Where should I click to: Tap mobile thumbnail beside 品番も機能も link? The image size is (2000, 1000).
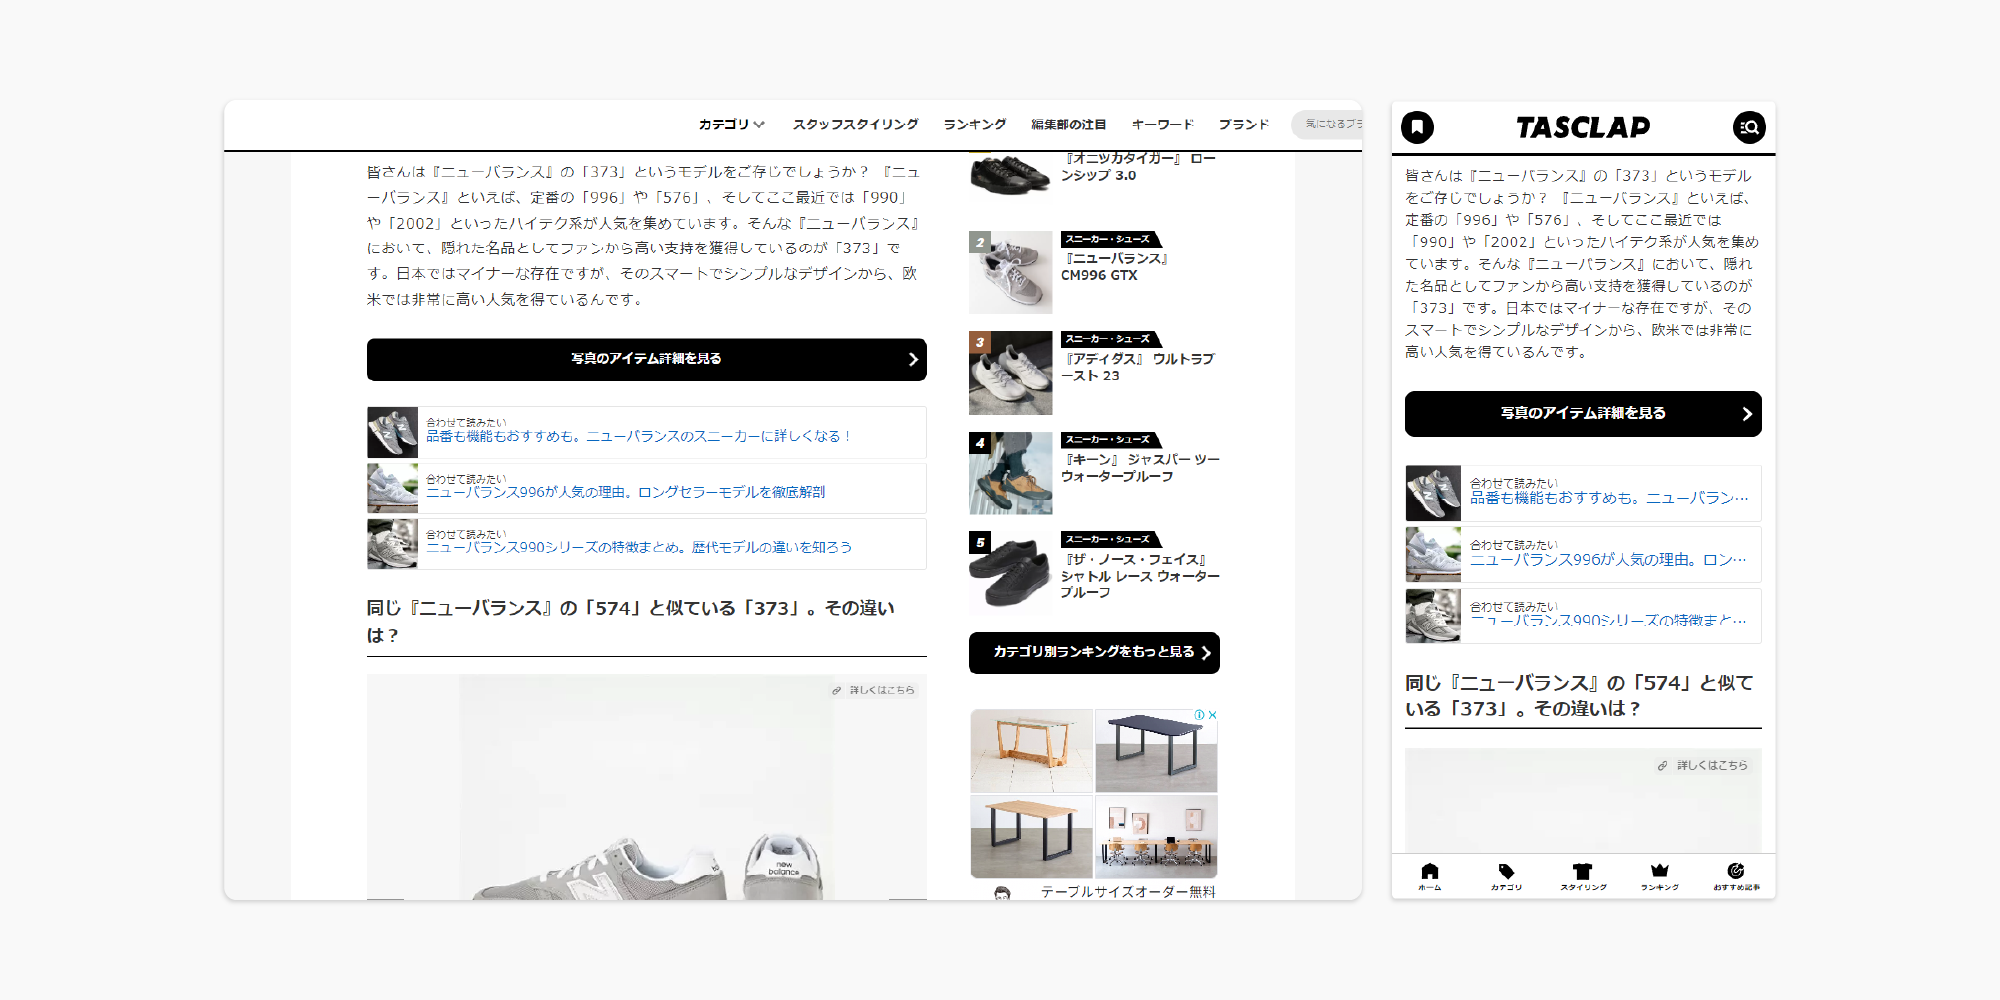click(x=1433, y=493)
